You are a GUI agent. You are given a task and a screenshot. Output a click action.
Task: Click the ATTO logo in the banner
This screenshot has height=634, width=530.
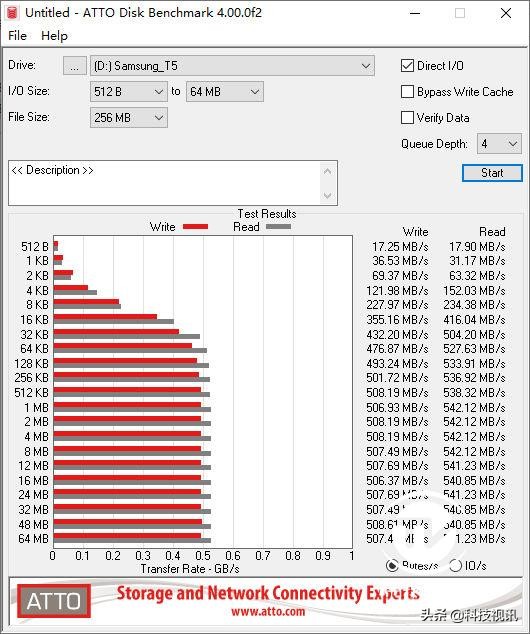pos(54,601)
